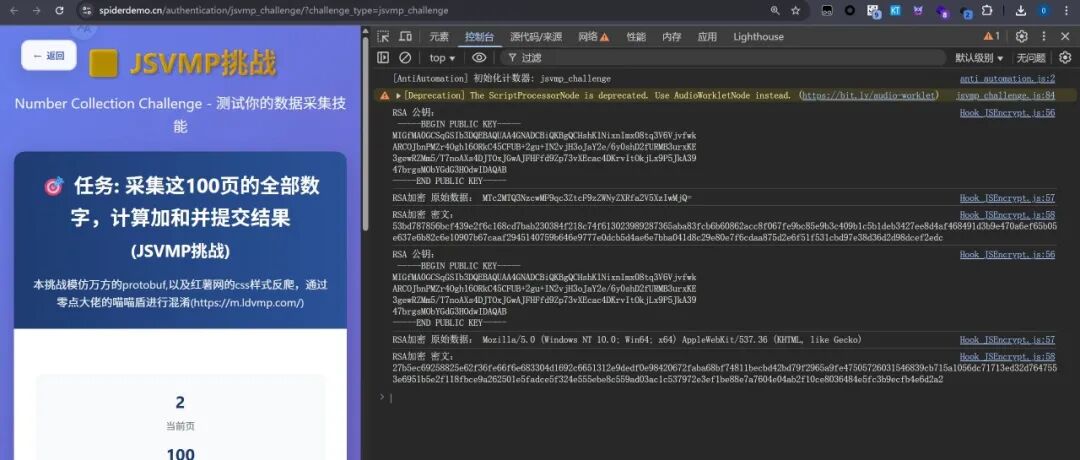
Task: Open the KT extension icon
Action: 895,10
